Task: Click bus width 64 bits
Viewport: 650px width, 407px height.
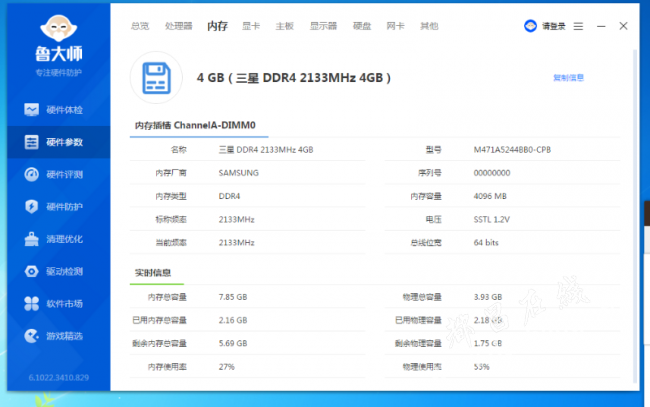Action: 486,242
